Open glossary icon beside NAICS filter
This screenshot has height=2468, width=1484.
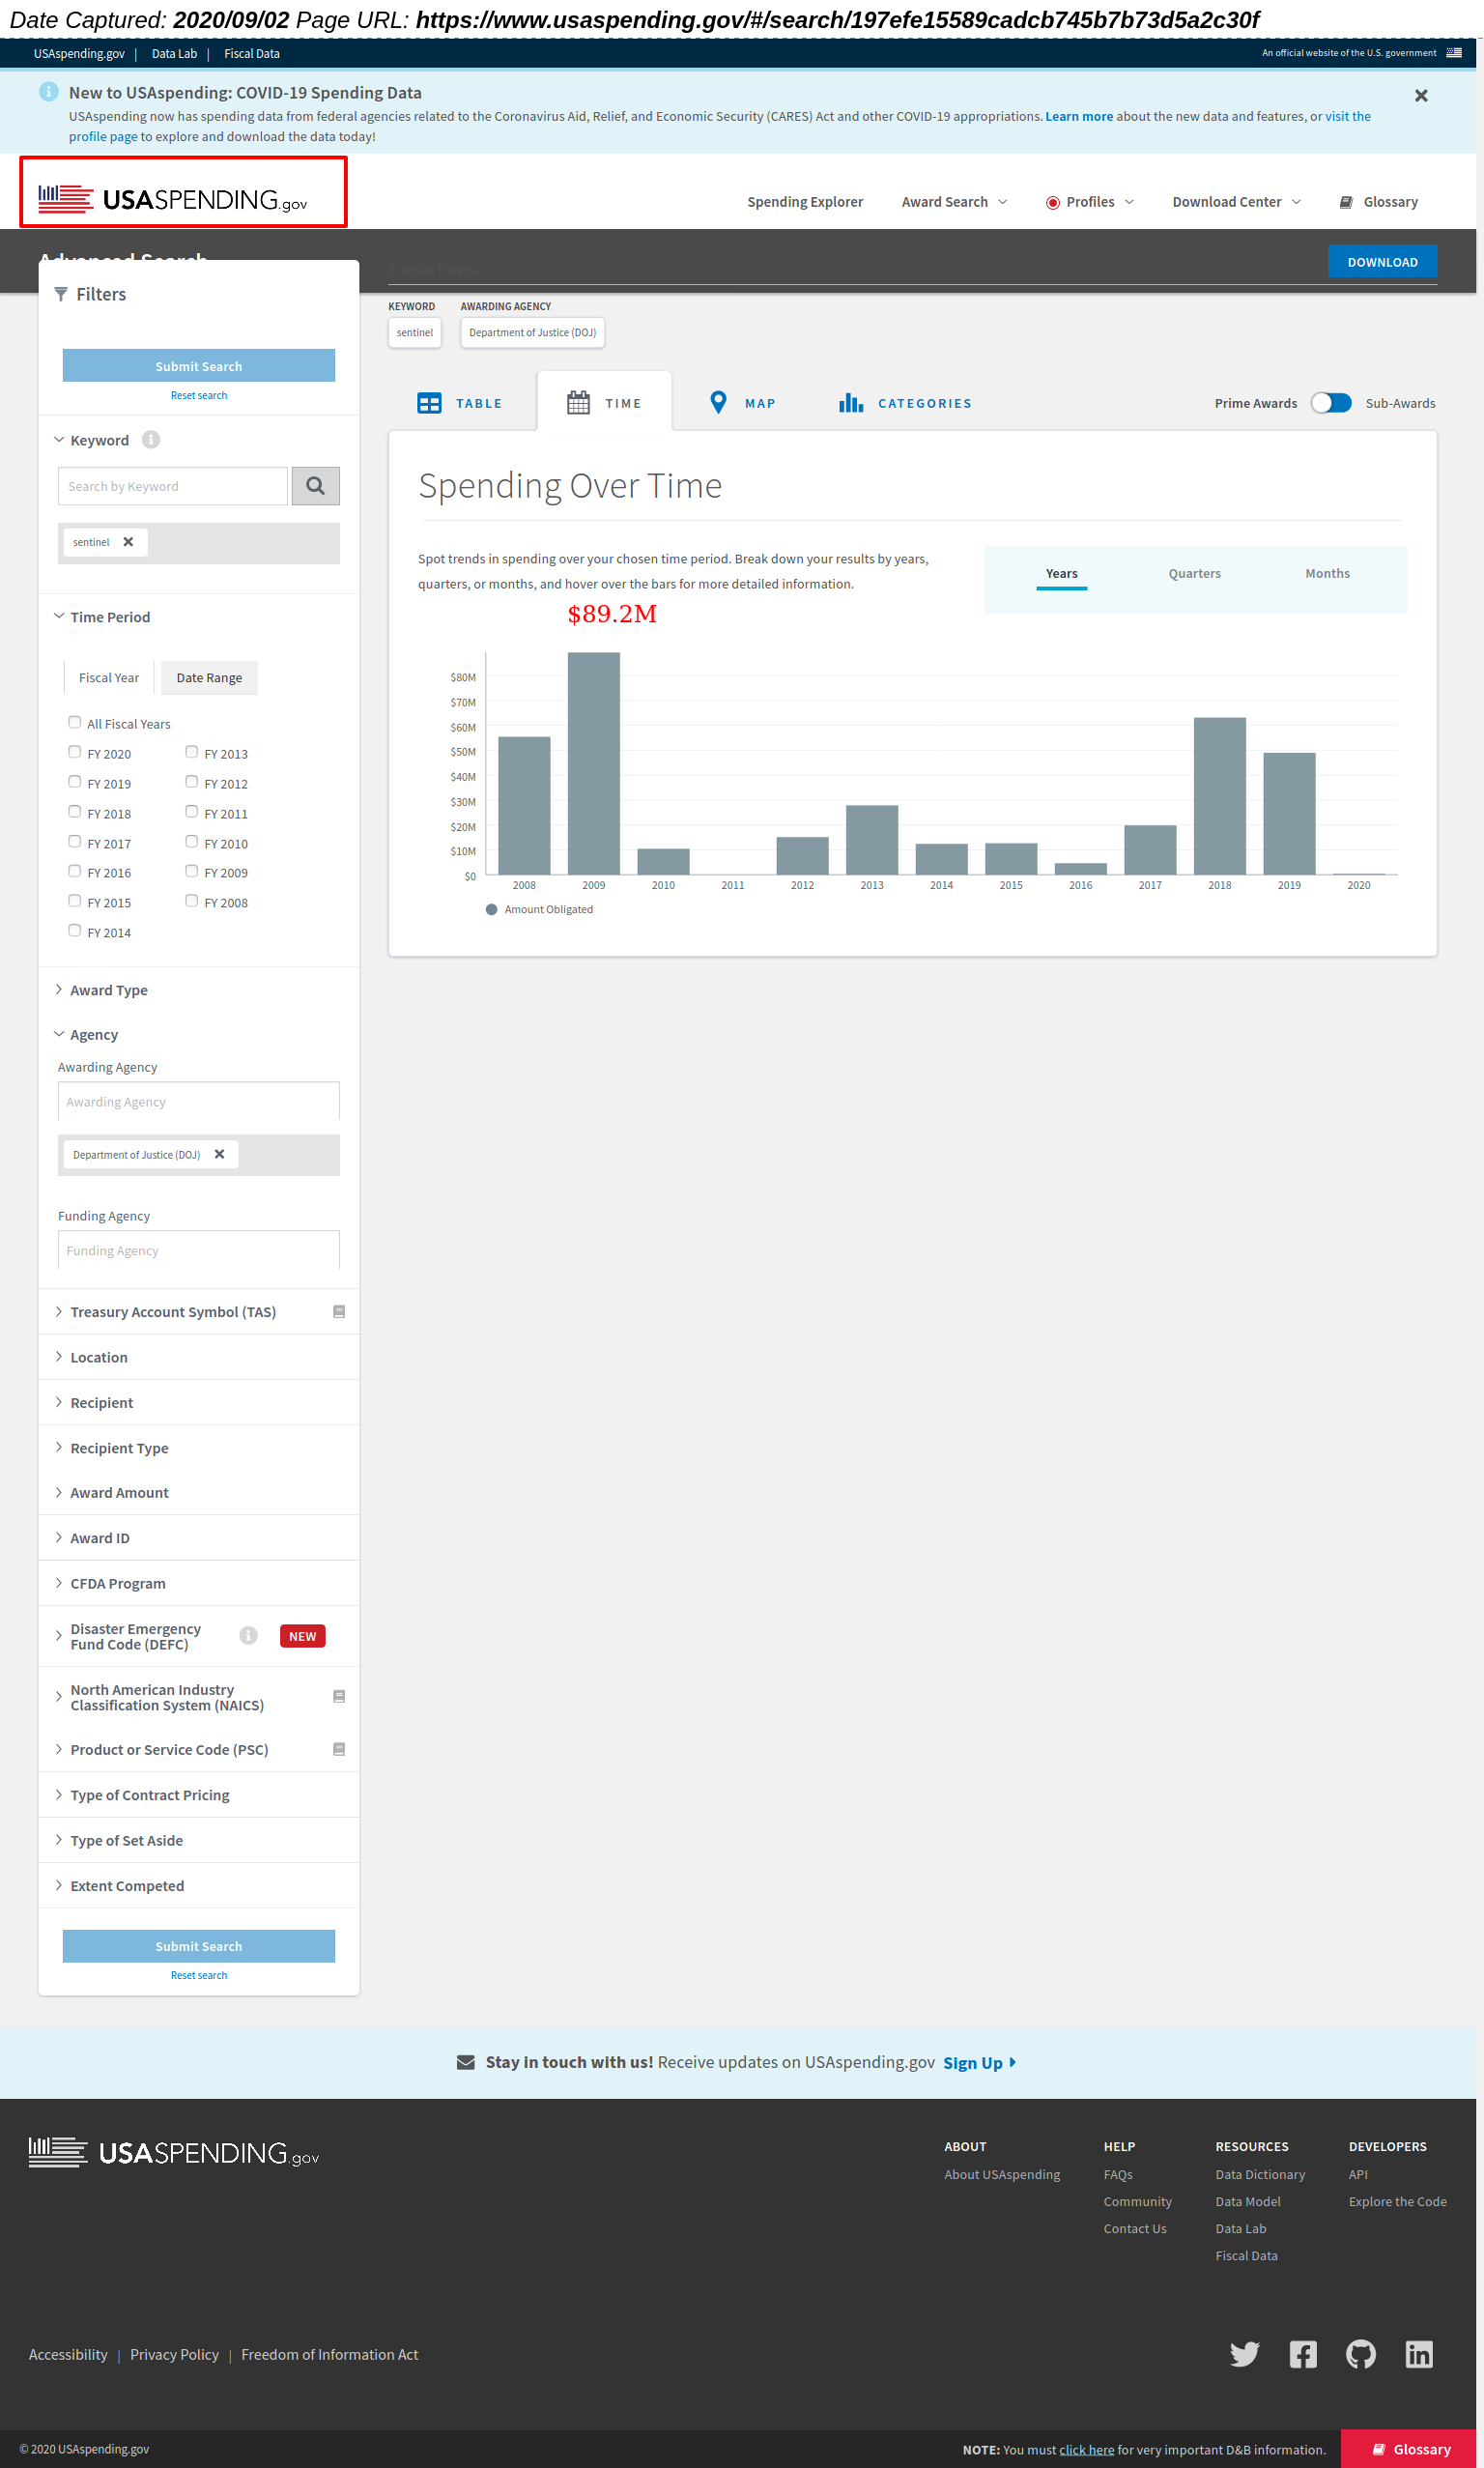(x=339, y=1696)
